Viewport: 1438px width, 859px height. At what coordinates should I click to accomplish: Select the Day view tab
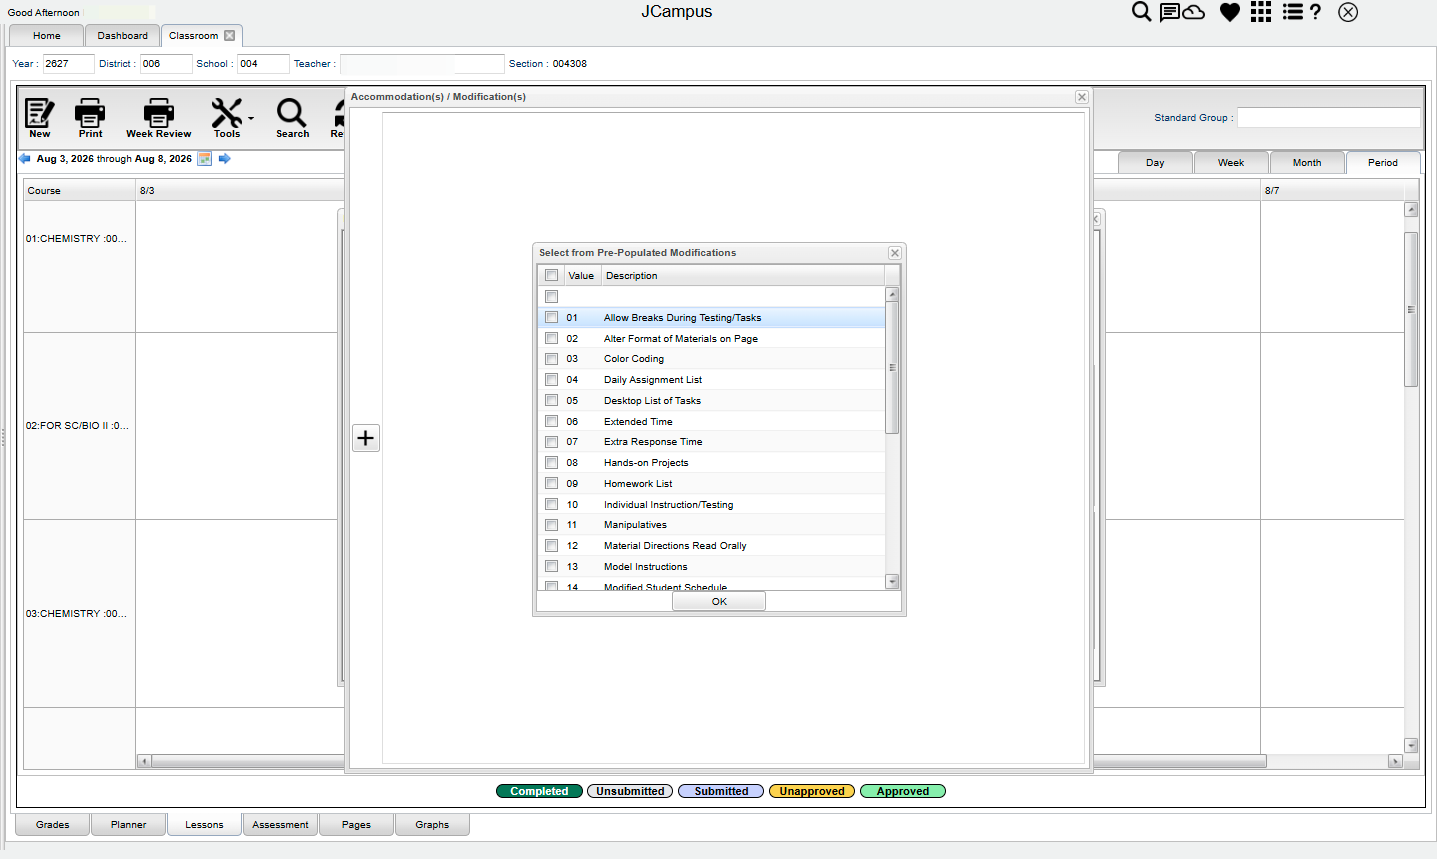(x=1155, y=163)
